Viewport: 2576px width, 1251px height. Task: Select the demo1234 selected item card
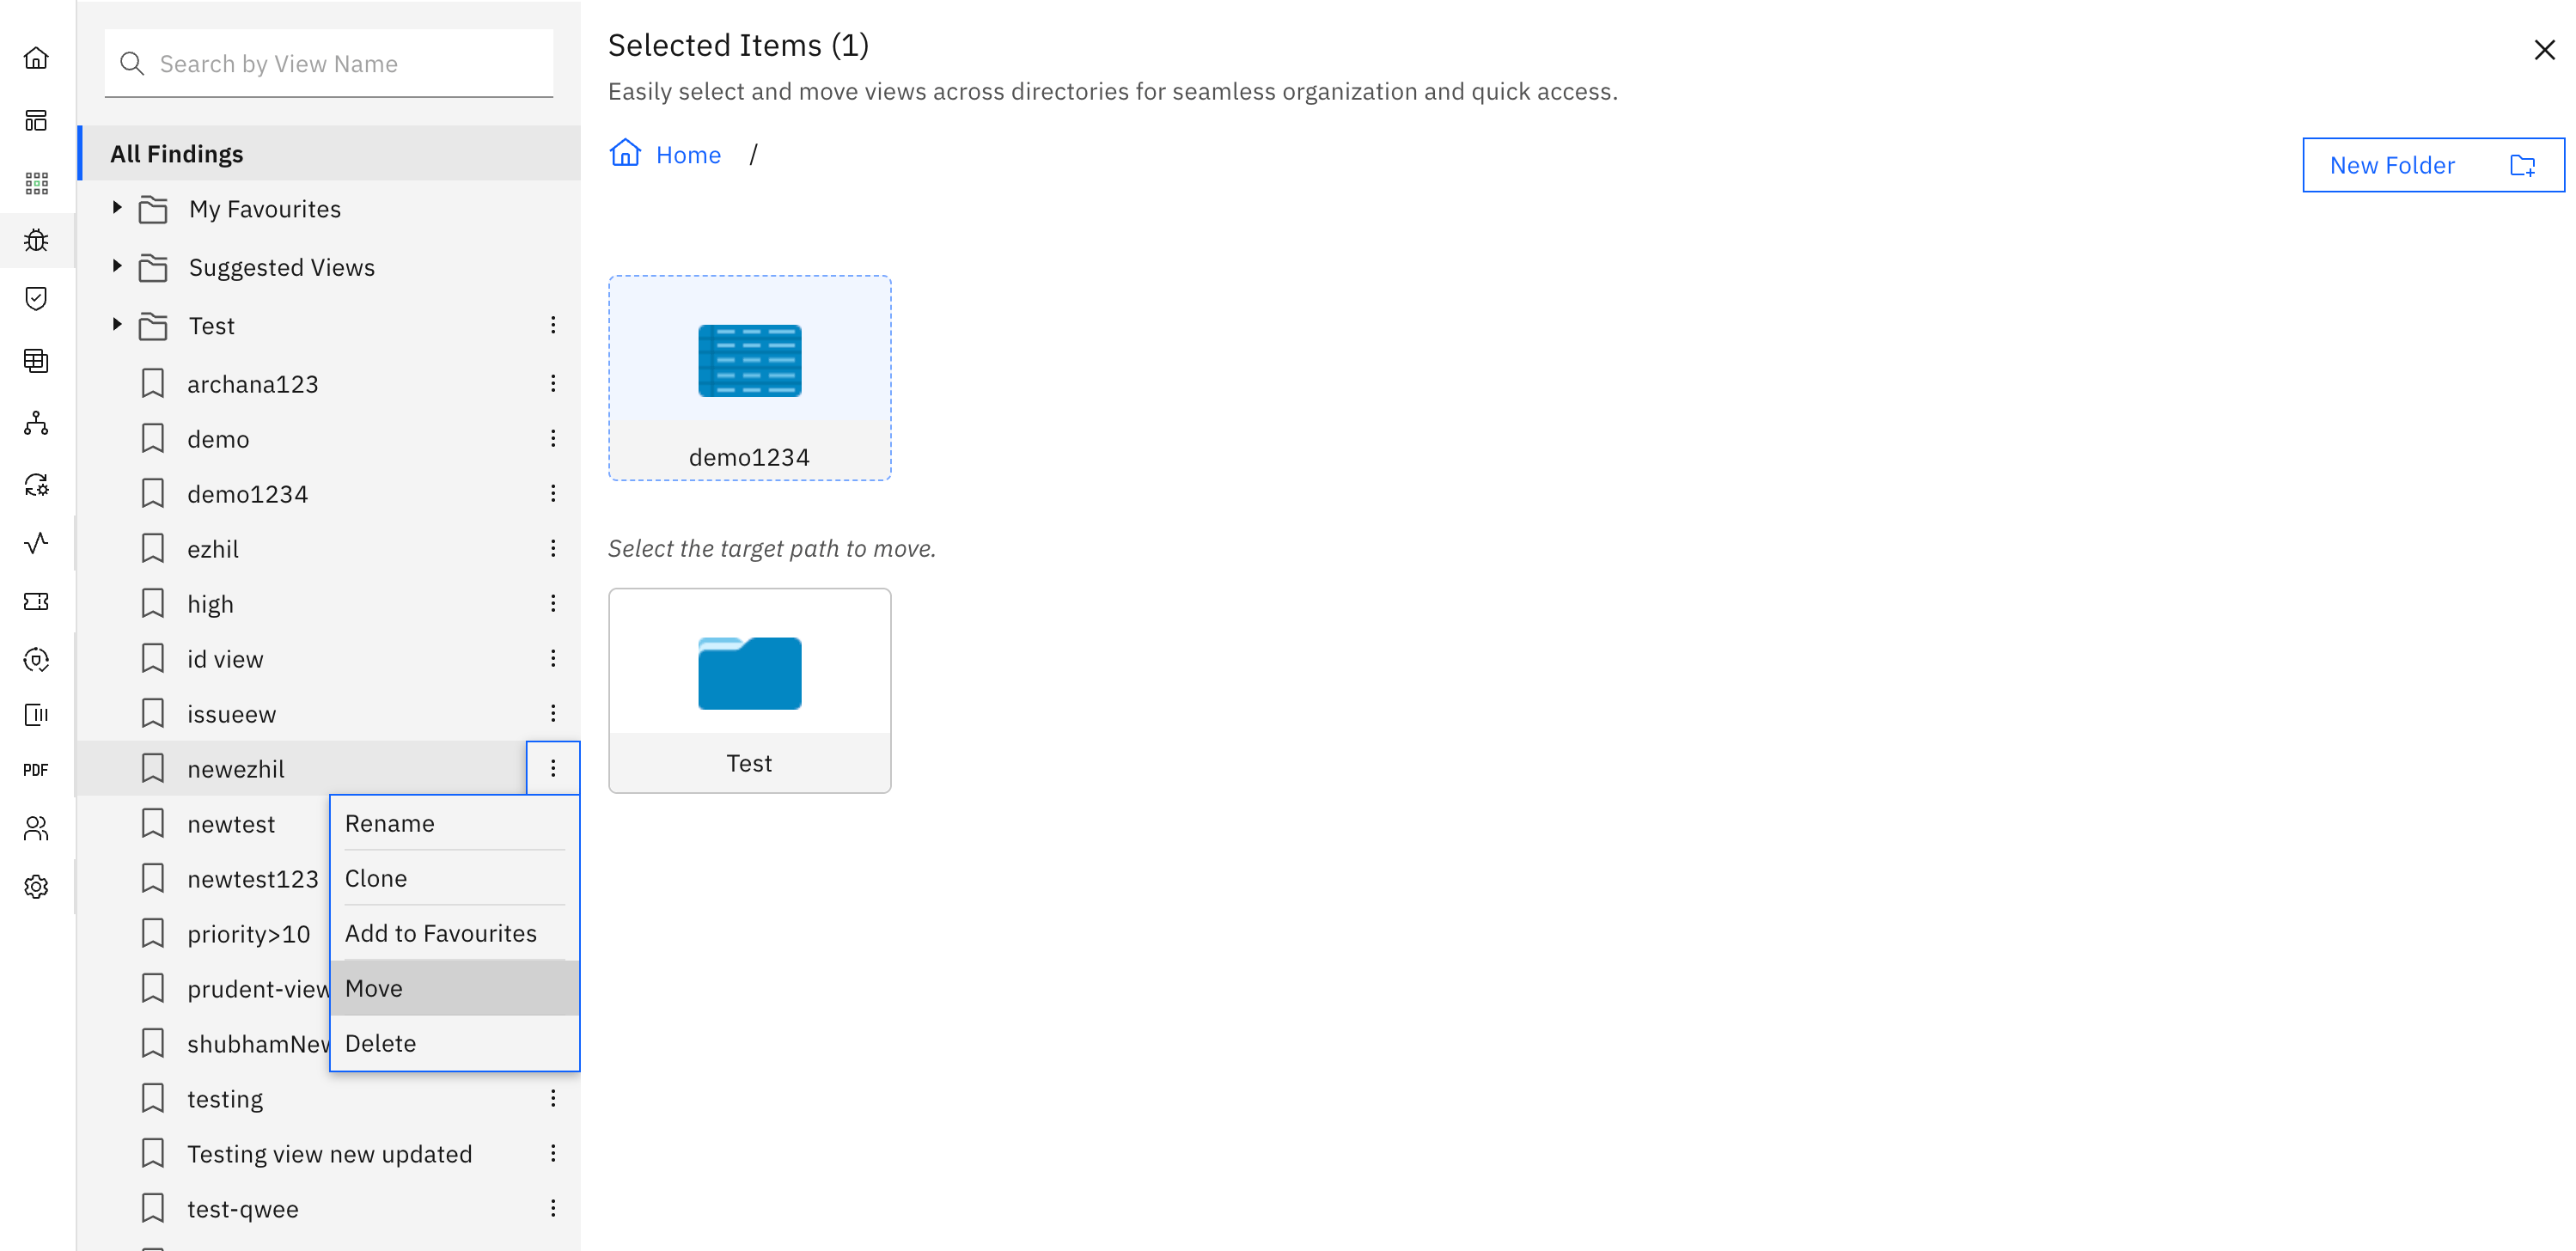[x=749, y=378]
